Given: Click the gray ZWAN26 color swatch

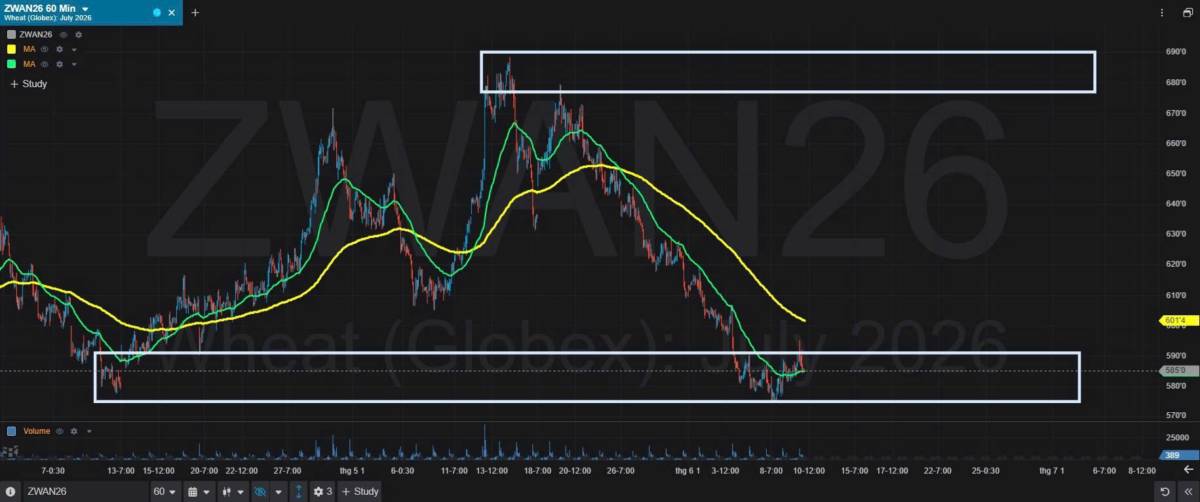Looking at the screenshot, I should [11, 34].
